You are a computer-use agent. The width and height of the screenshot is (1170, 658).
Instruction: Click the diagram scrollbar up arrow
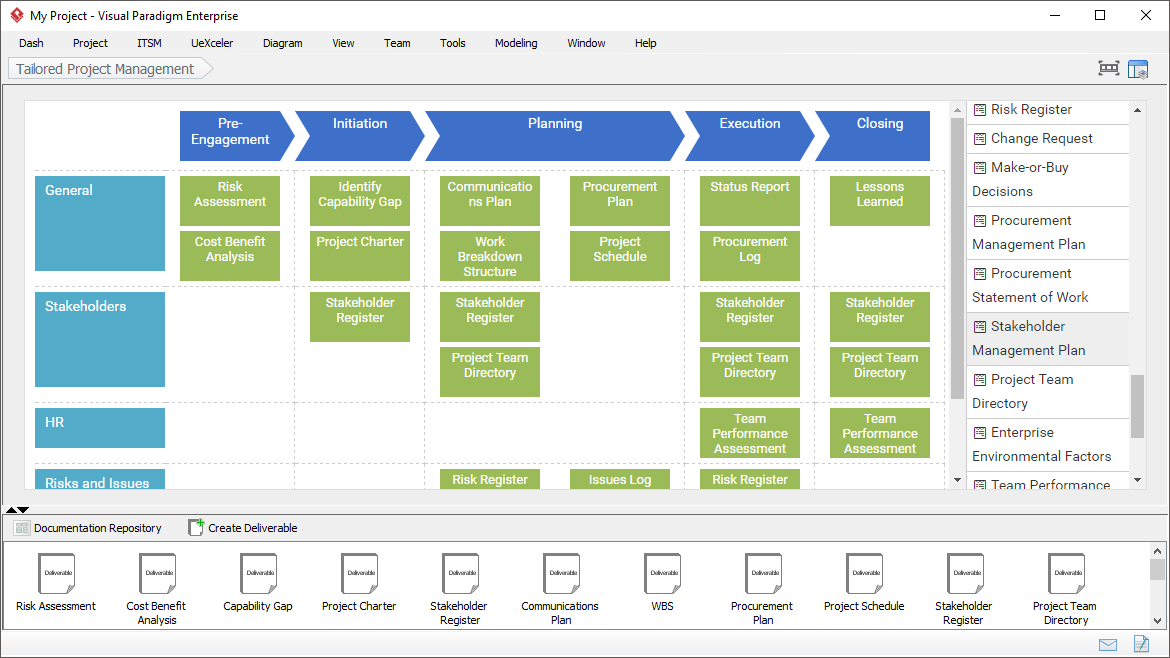957,110
